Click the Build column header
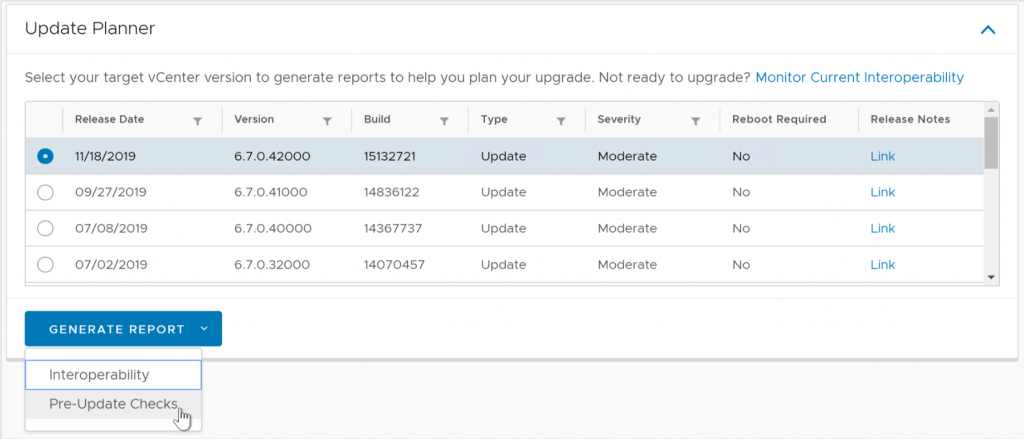Image resolution: width=1024 pixels, height=439 pixels. [377, 120]
